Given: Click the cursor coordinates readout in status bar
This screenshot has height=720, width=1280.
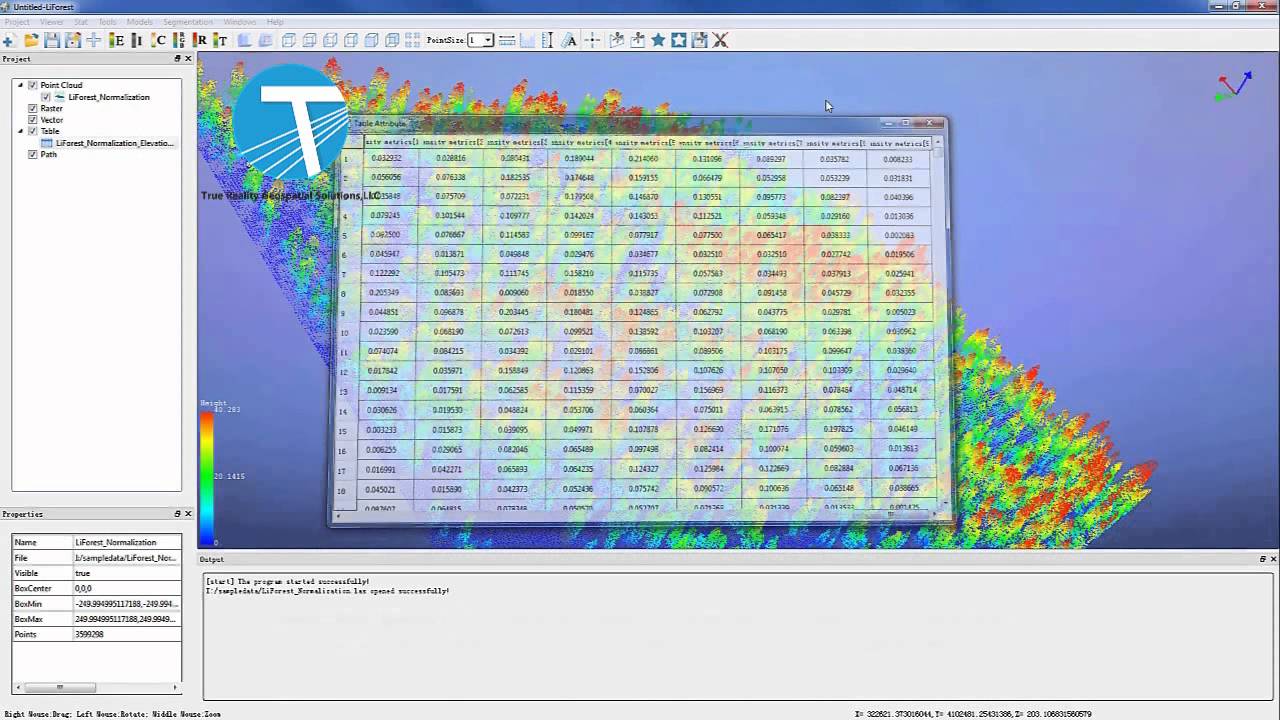Looking at the screenshot, I should point(973,714).
